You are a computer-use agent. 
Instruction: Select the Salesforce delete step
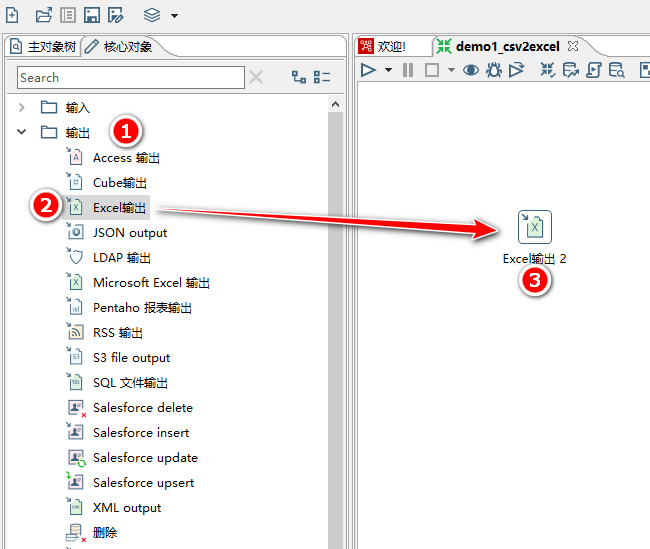point(143,408)
